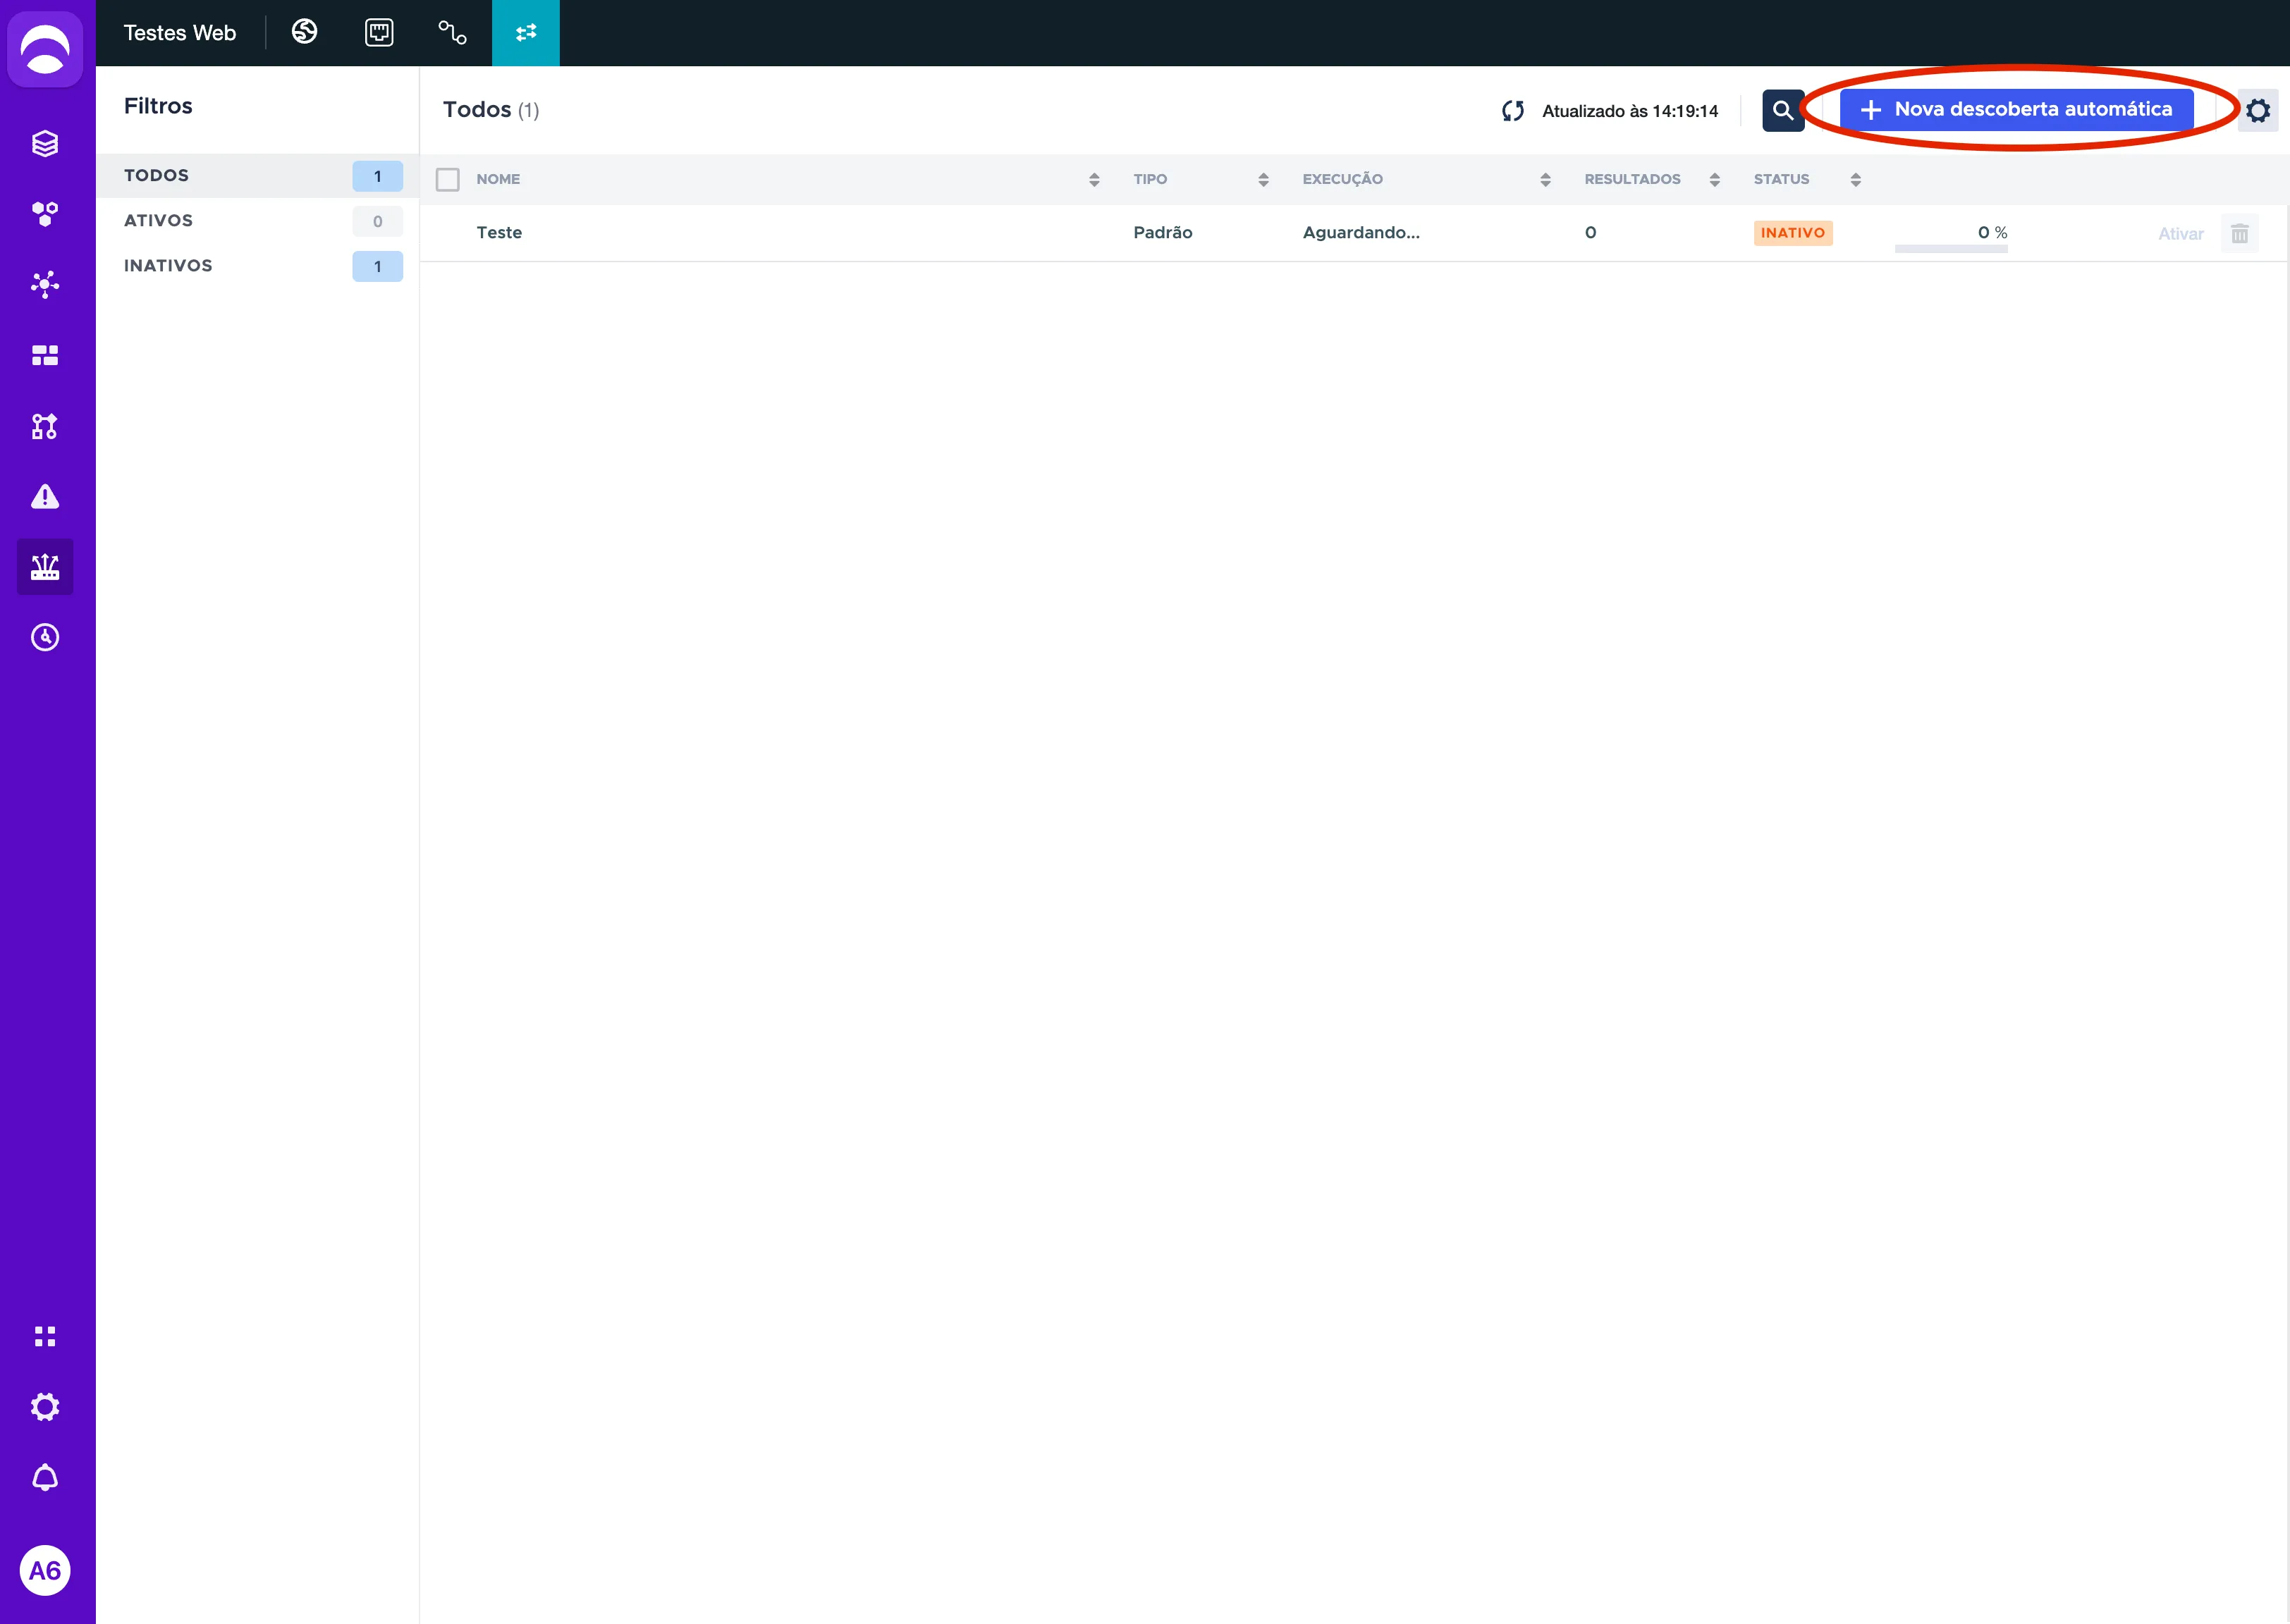The width and height of the screenshot is (2290, 1624).
Task: Select the TODOS filter
Action: click(x=258, y=175)
